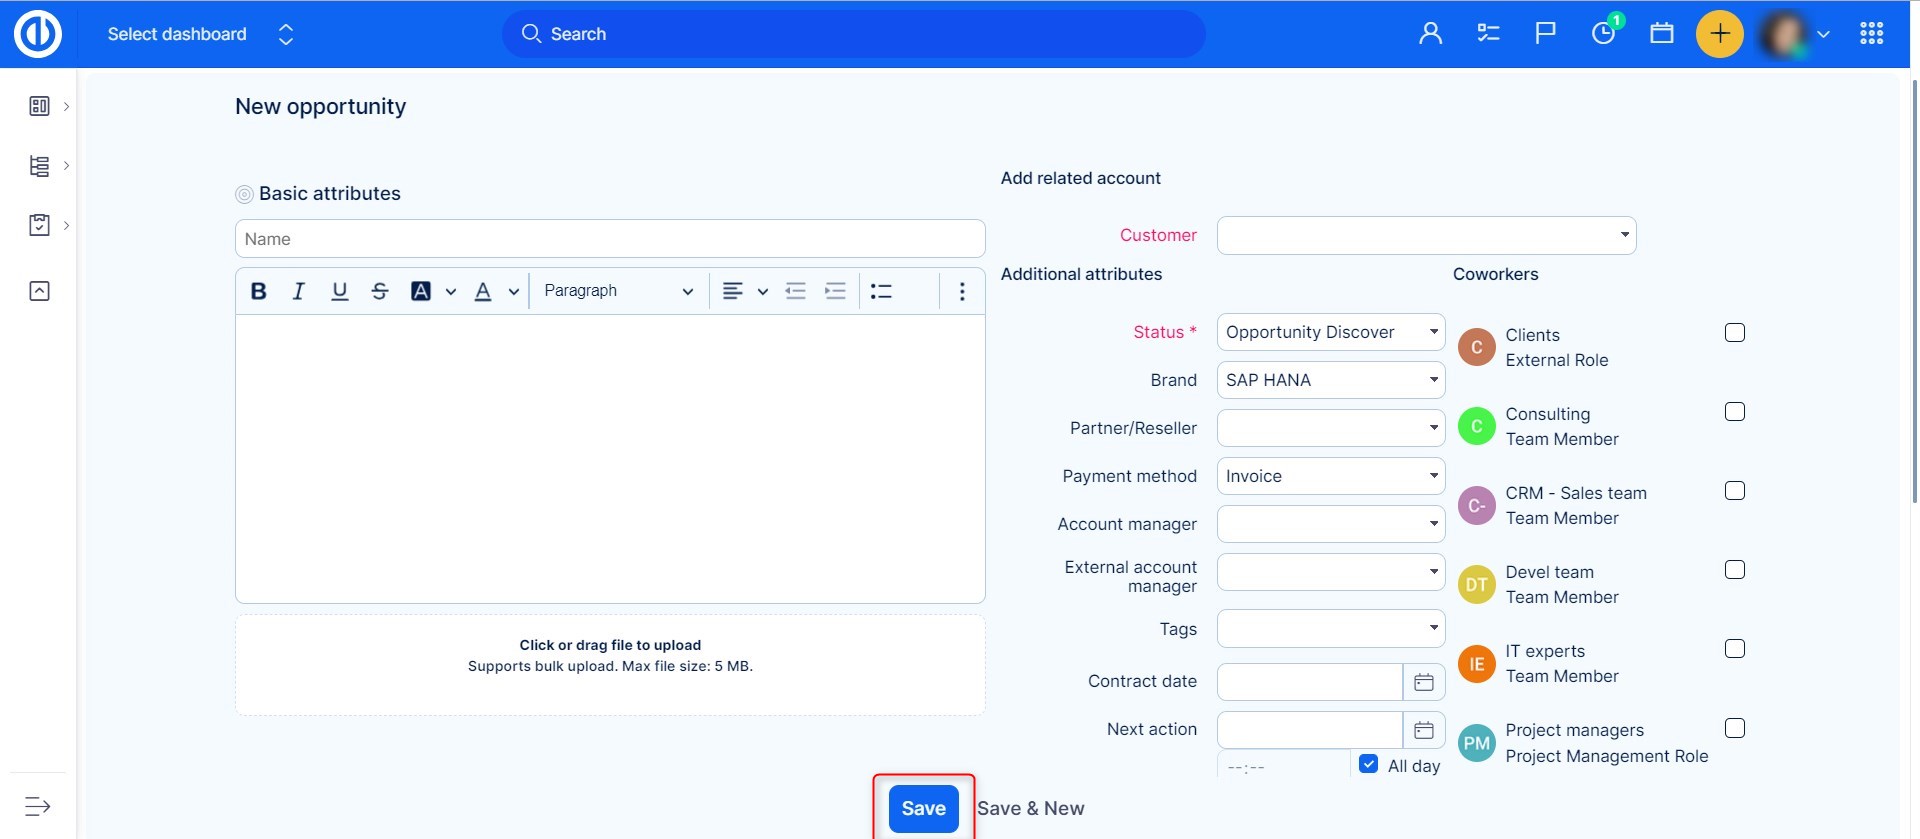This screenshot has height=839, width=1920.
Task: Select the IT experts coworker checkbox
Action: pos(1735,649)
